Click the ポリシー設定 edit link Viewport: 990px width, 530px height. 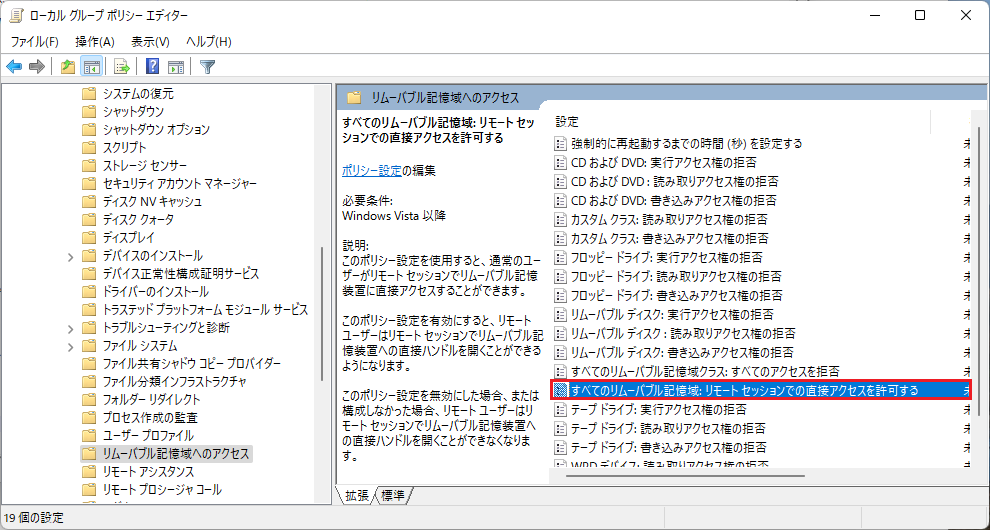371,170
